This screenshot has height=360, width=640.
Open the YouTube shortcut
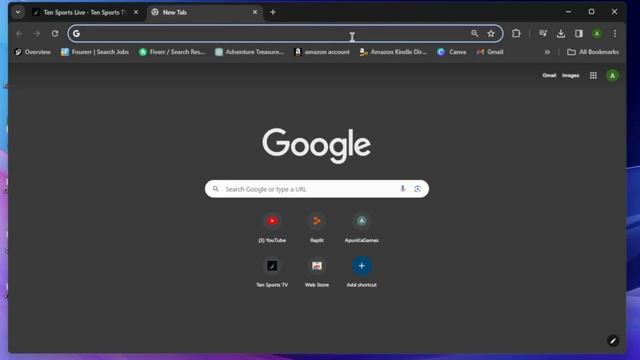272,228
